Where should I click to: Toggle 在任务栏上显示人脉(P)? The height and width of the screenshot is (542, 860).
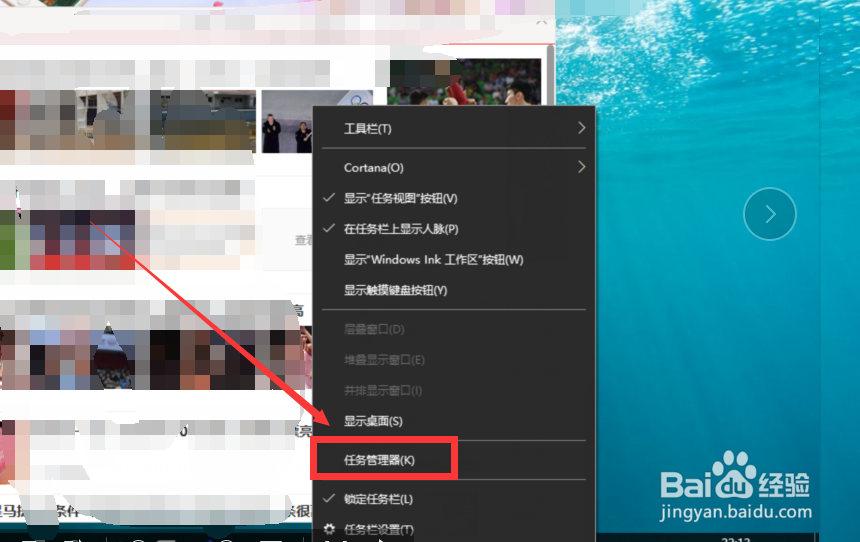[x=454, y=229]
